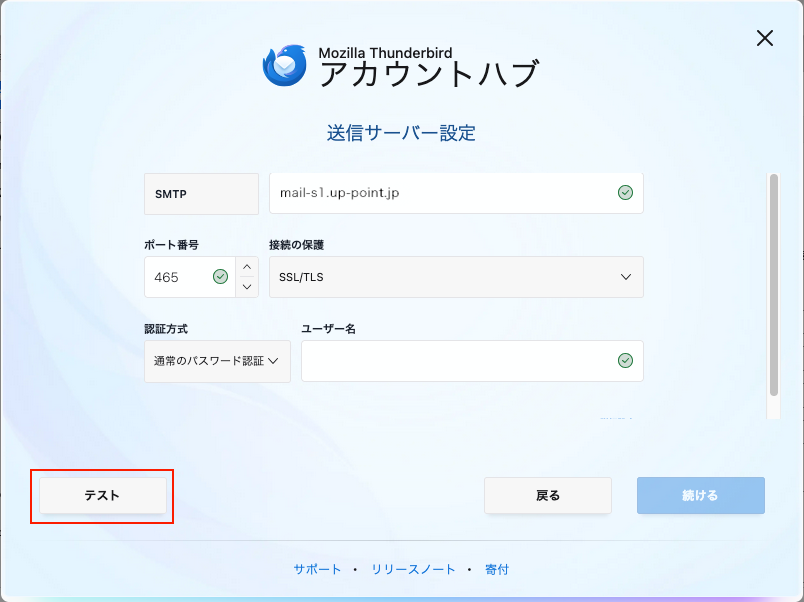The image size is (804, 602).
Task: Click the 送信サーバー設定 heading
Action: pos(401,133)
